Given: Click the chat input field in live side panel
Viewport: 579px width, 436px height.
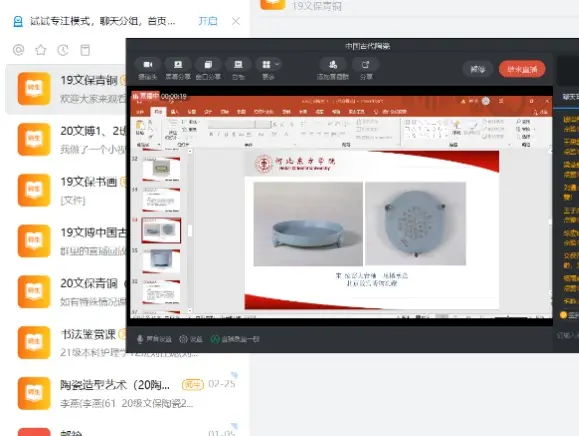Looking at the screenshot, I should [x=568, y=335].
